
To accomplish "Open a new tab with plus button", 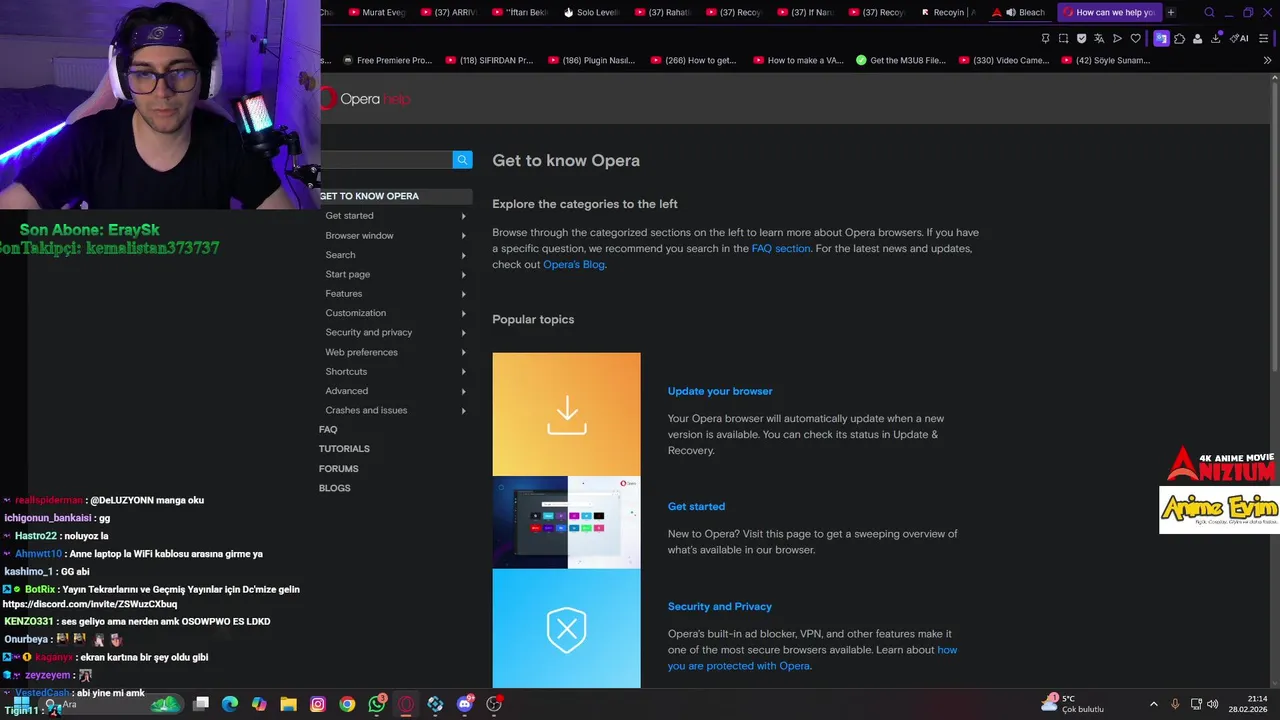I will [1171, 13].
